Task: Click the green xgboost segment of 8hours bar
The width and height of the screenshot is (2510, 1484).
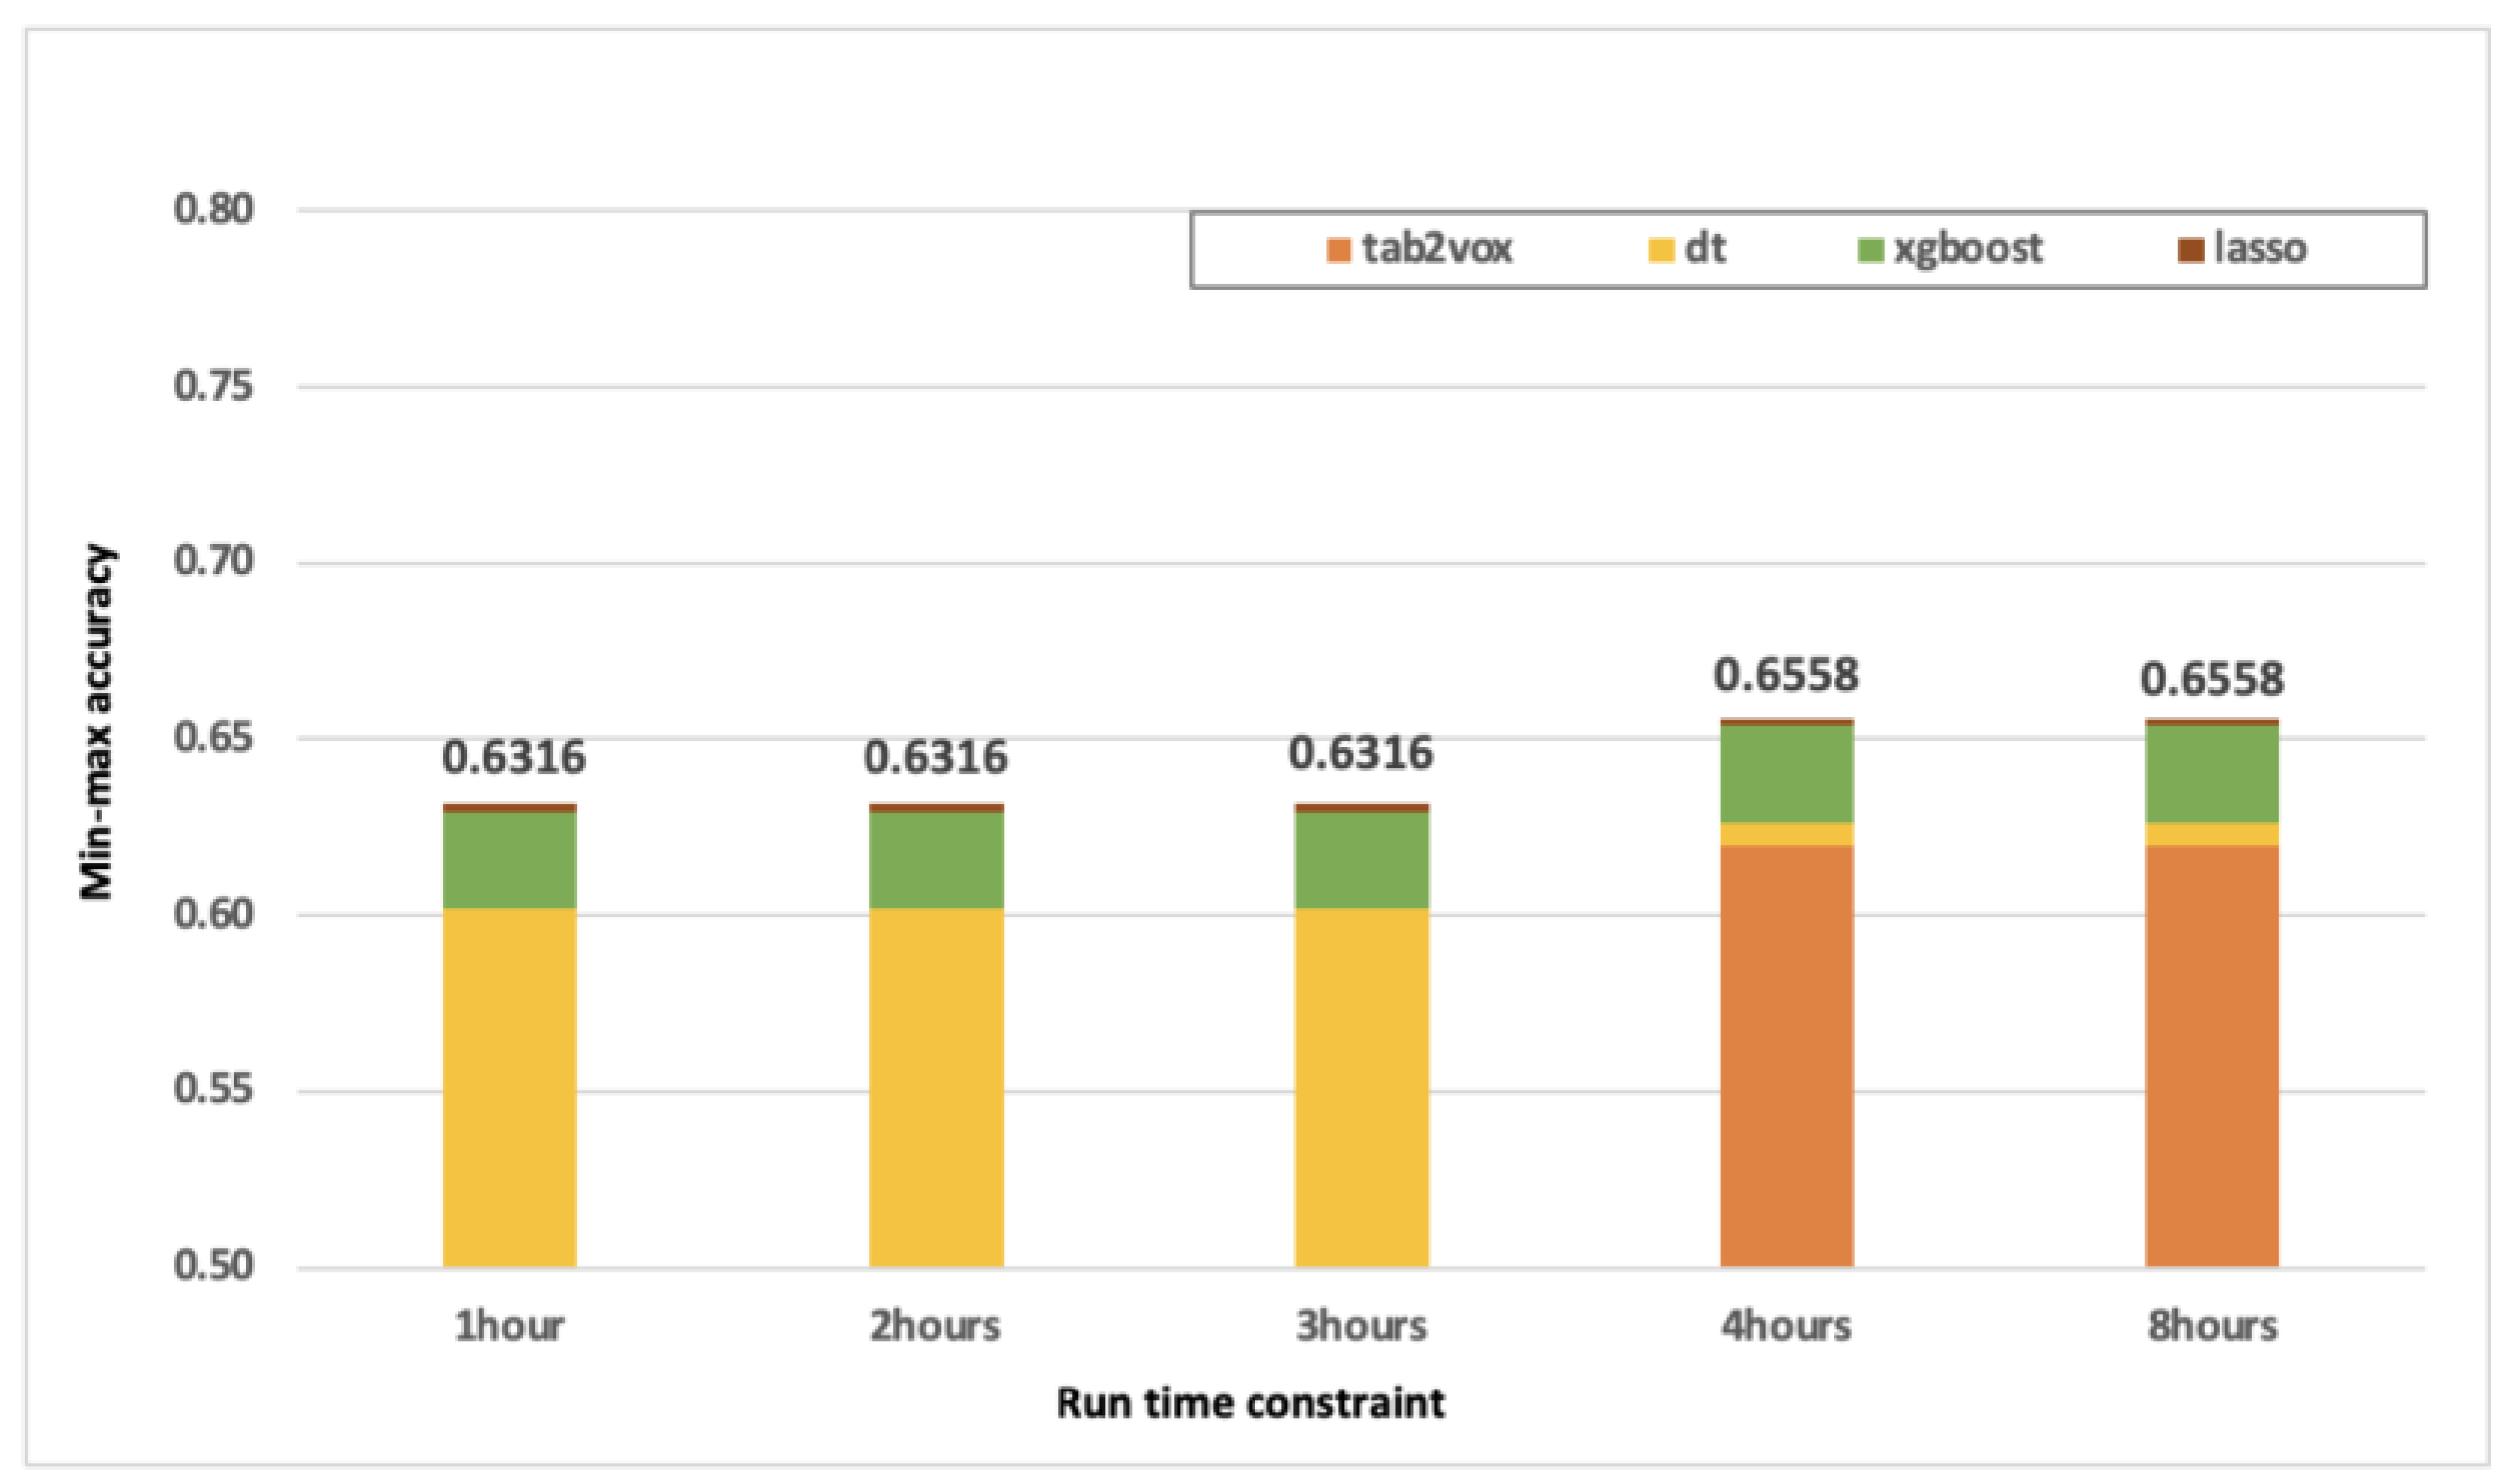Action: [x=2212, y=772]
